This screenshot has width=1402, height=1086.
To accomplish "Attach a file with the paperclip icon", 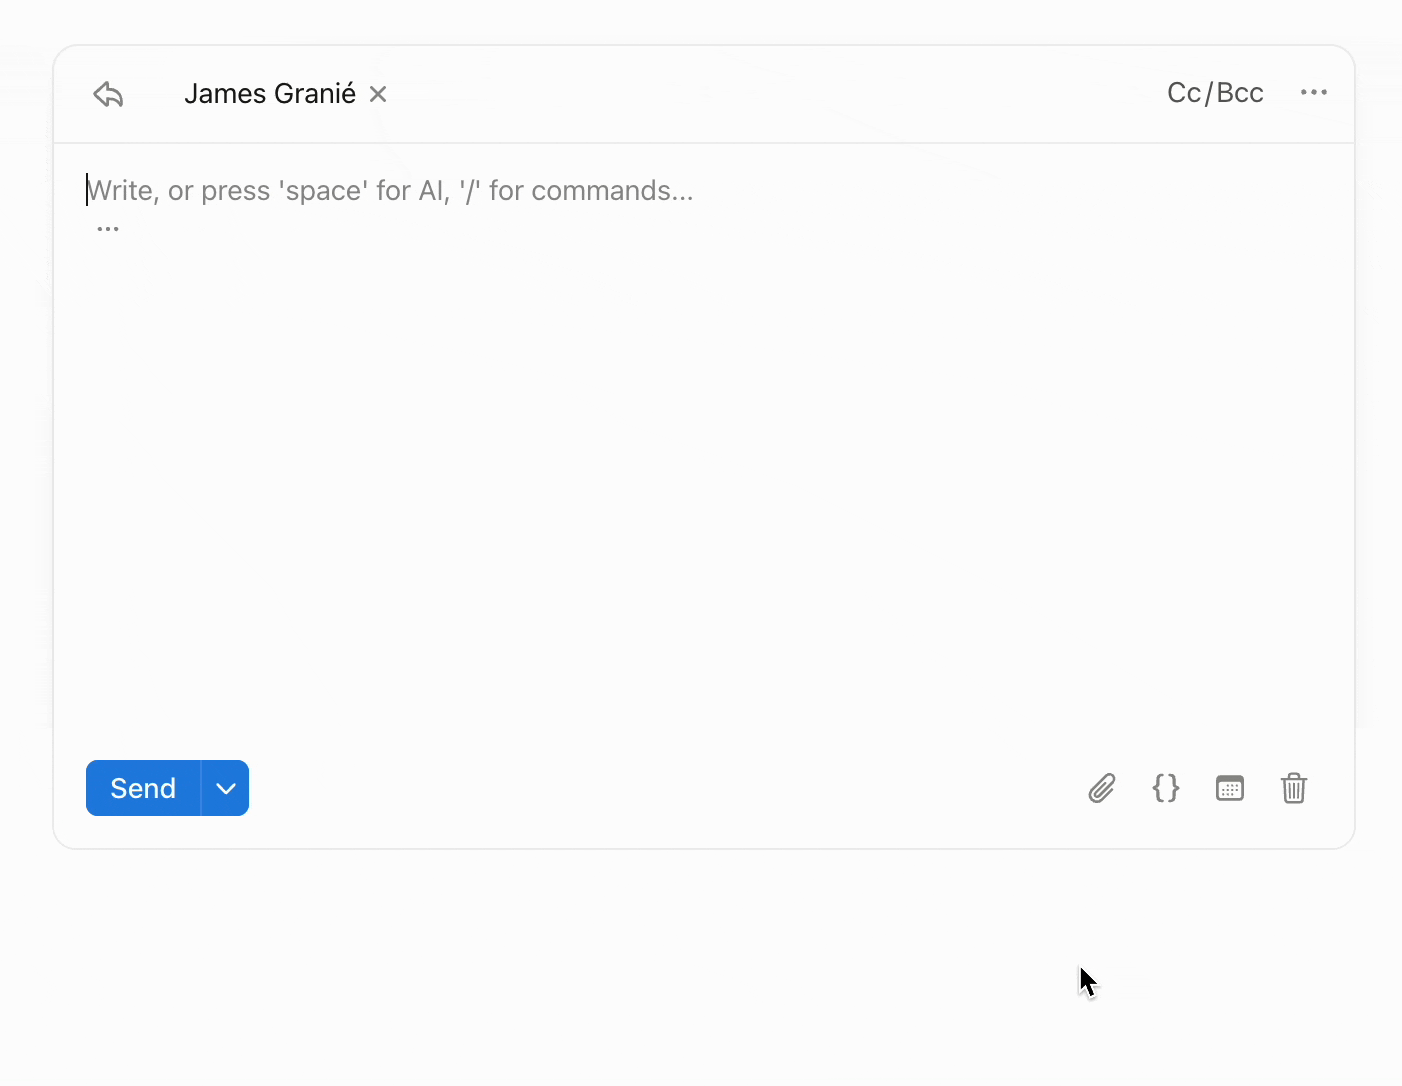I will 1101,788.
